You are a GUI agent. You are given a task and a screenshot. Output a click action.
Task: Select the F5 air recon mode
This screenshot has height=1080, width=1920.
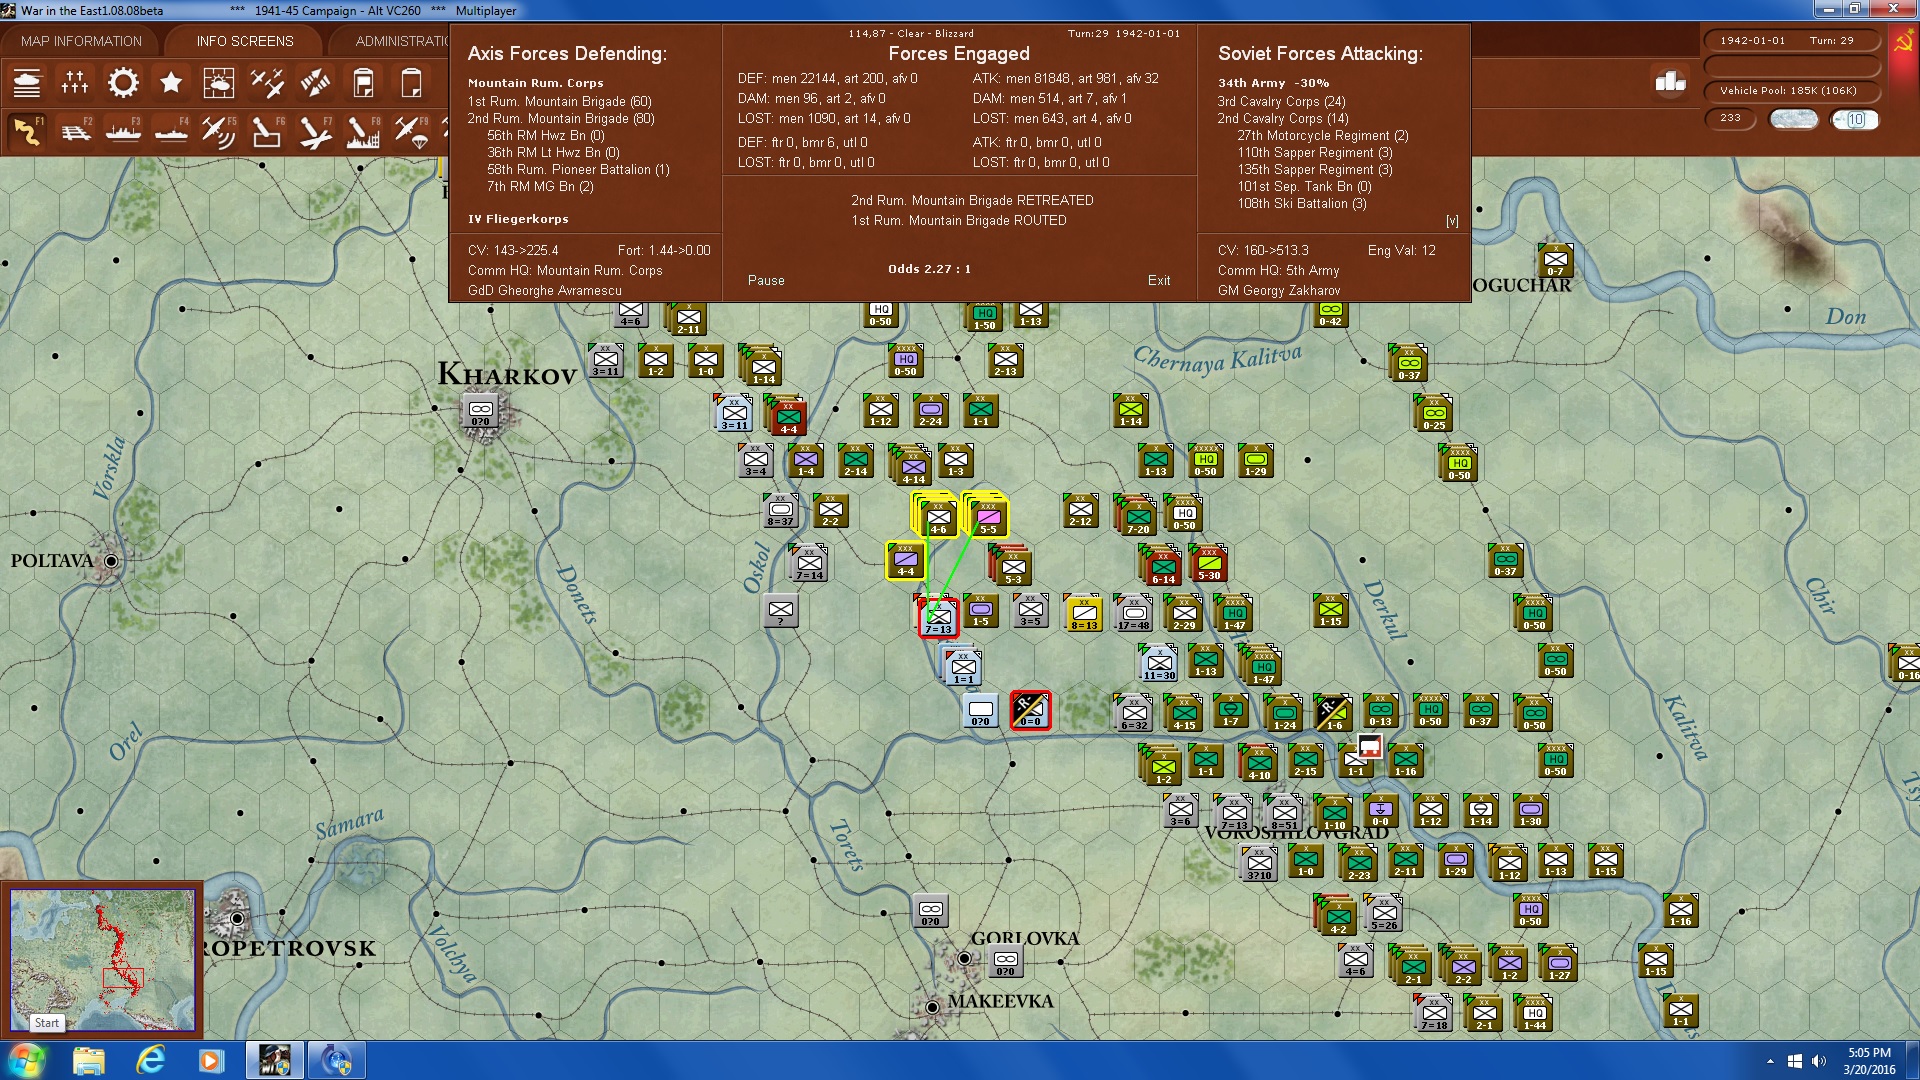(x=218, y=131)
